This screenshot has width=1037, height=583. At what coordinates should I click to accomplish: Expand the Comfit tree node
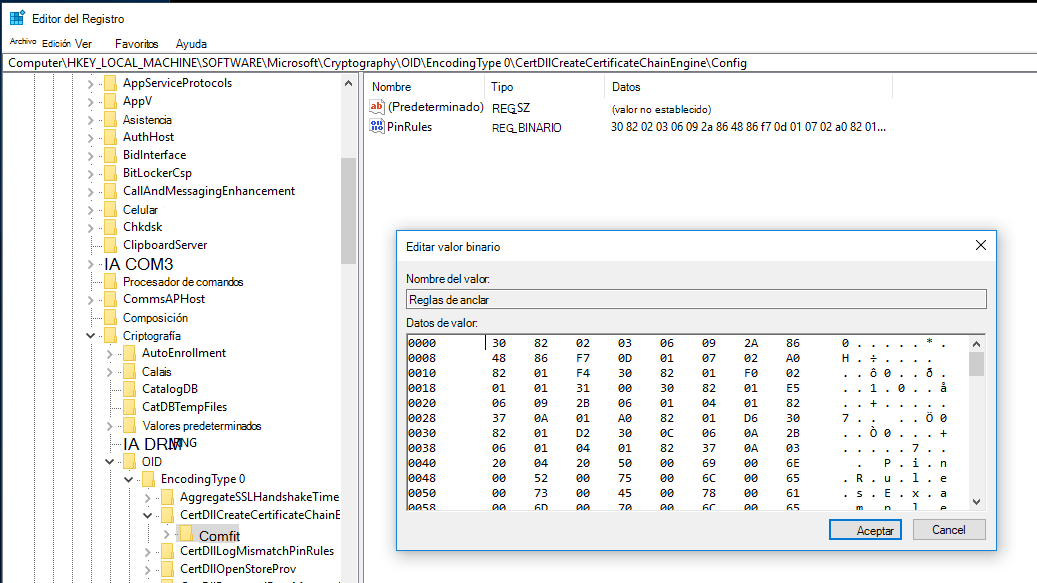(167, 533)
